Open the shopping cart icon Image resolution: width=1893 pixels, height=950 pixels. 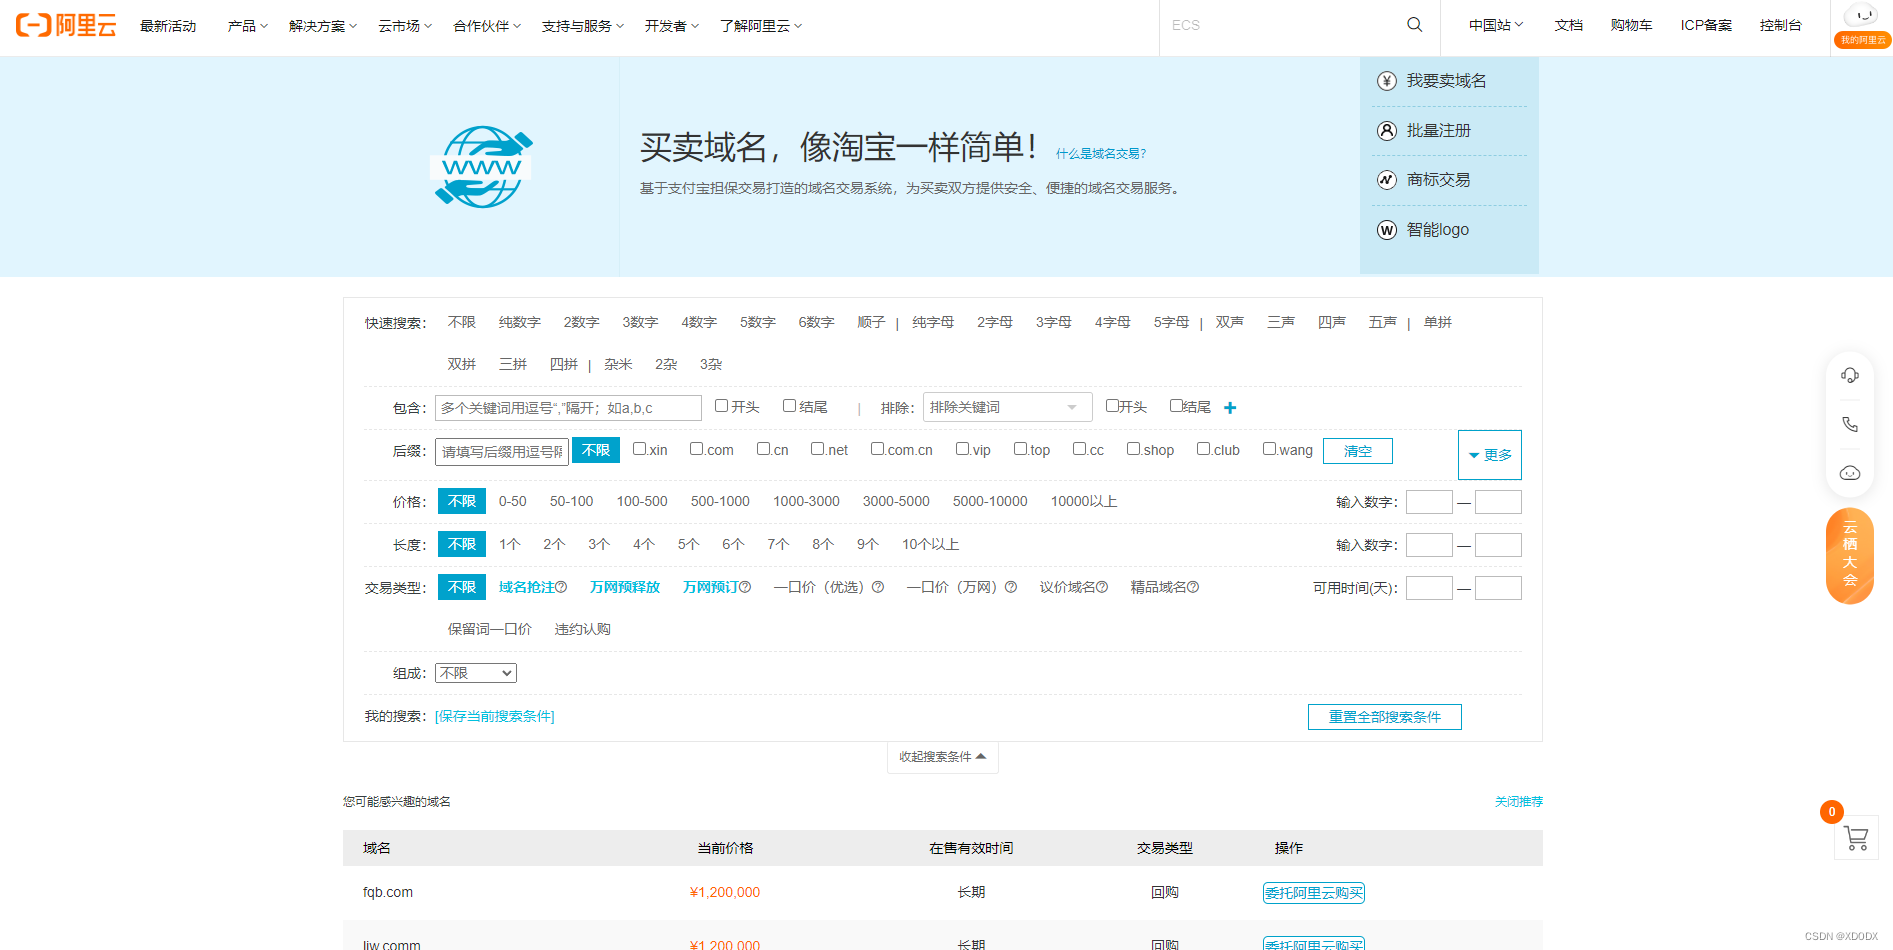click(x=1856, y=837)
